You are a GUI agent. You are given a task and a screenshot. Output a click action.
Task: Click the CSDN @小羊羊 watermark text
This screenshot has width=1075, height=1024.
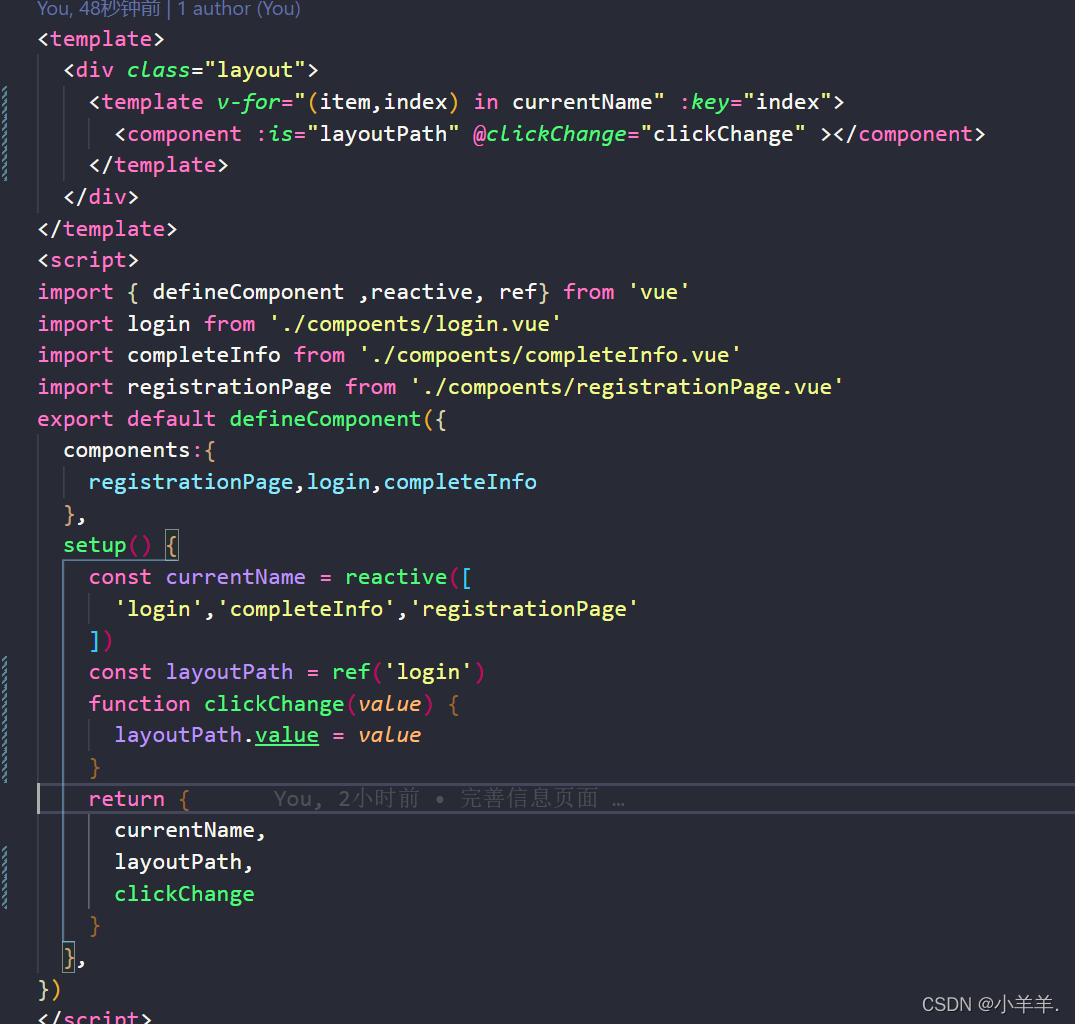988,1004
